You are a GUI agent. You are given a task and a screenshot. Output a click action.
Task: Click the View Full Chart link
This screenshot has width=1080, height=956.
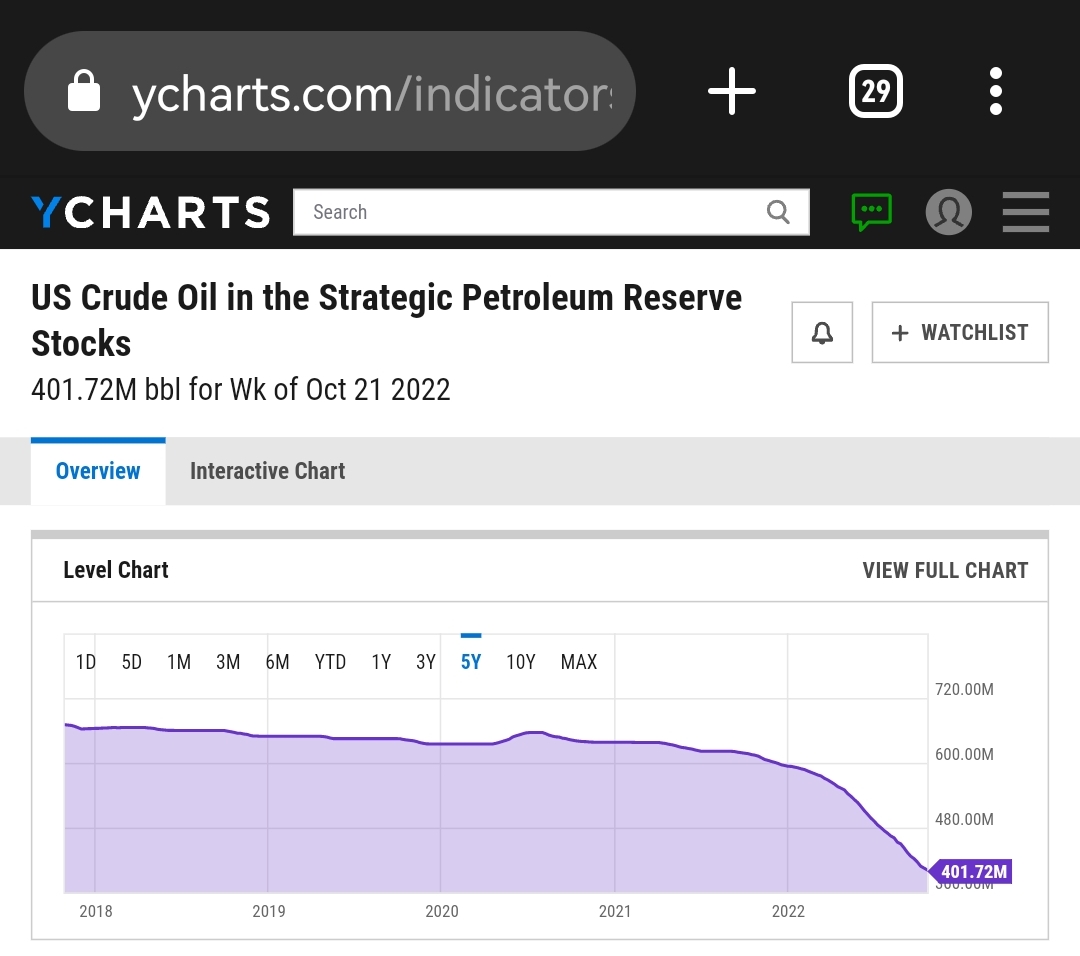[945, 570]
